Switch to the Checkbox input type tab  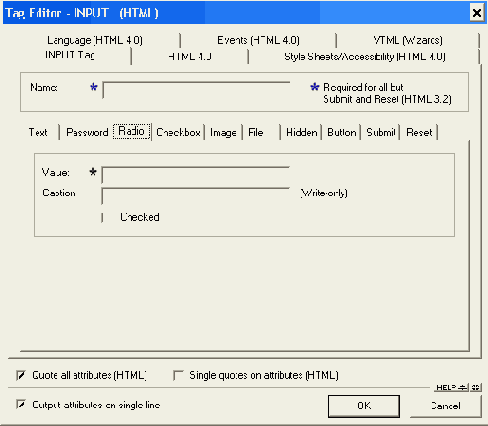click(178, 132)
